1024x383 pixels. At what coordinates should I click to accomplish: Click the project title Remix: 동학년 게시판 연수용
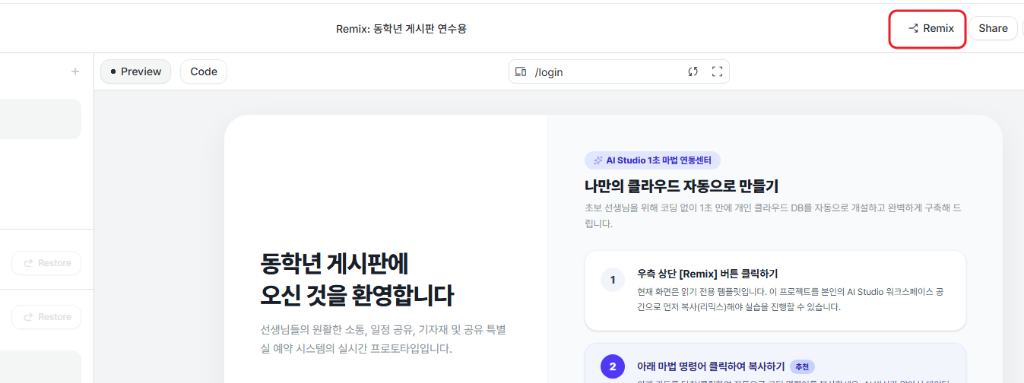click(x=402, y=29)
